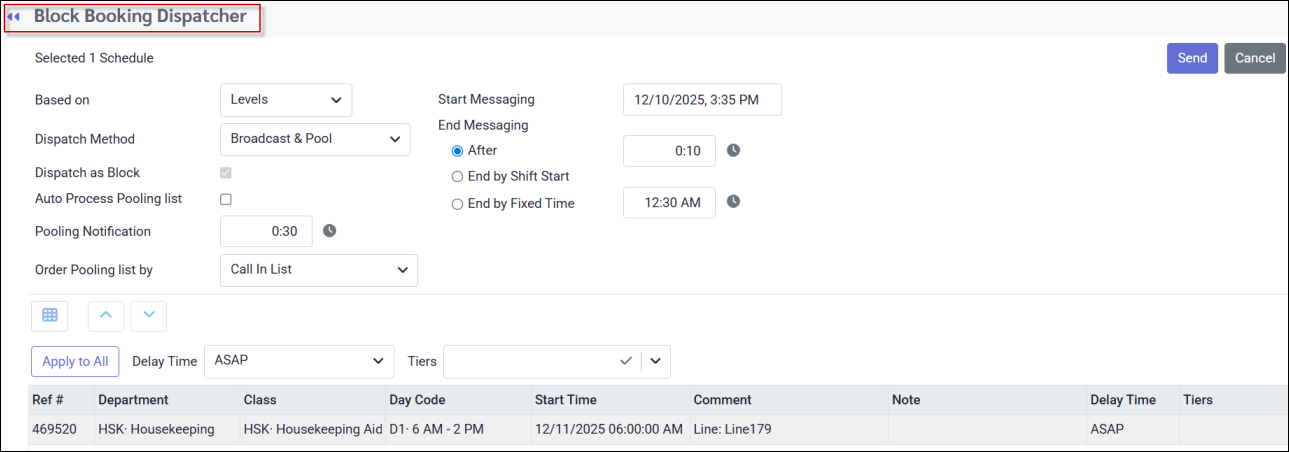
Task: Click the clock icon beside End by Fixed Time
Action: 733,202
